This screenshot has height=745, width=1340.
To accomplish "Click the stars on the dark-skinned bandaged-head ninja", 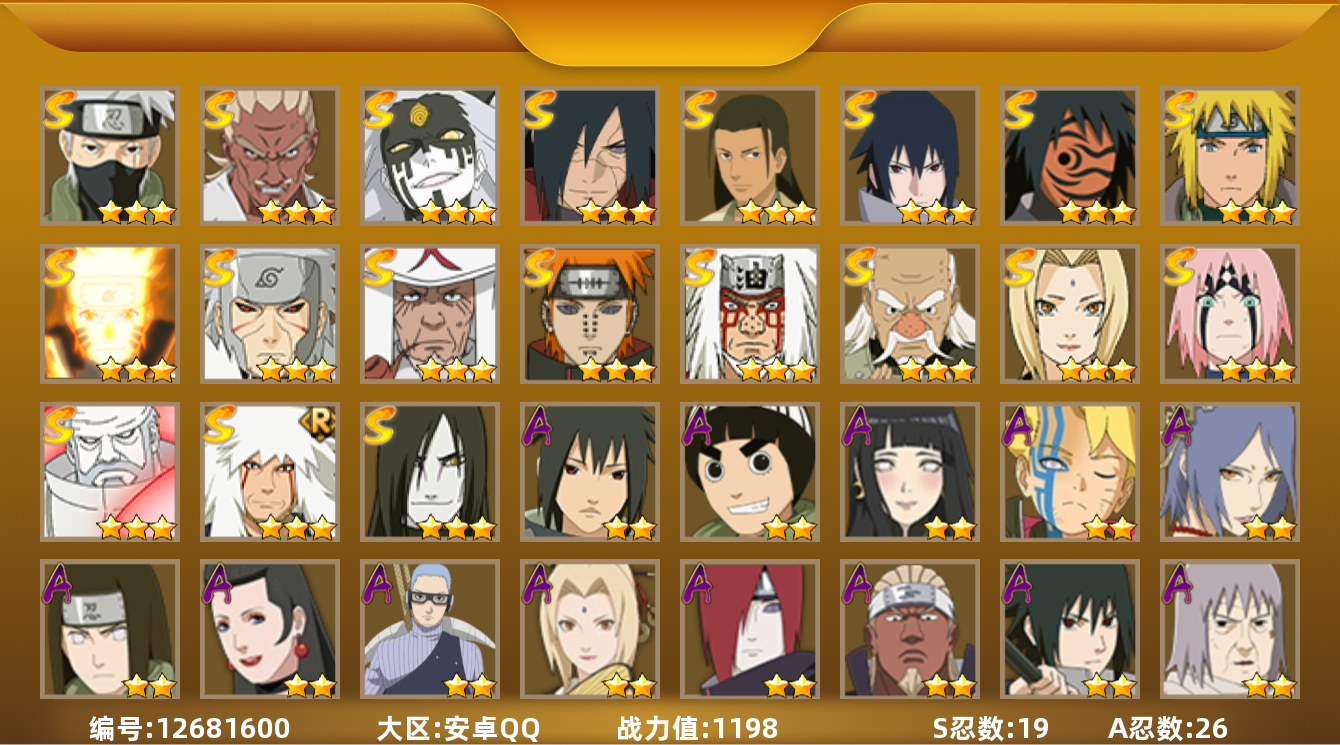I will [949, 685].
